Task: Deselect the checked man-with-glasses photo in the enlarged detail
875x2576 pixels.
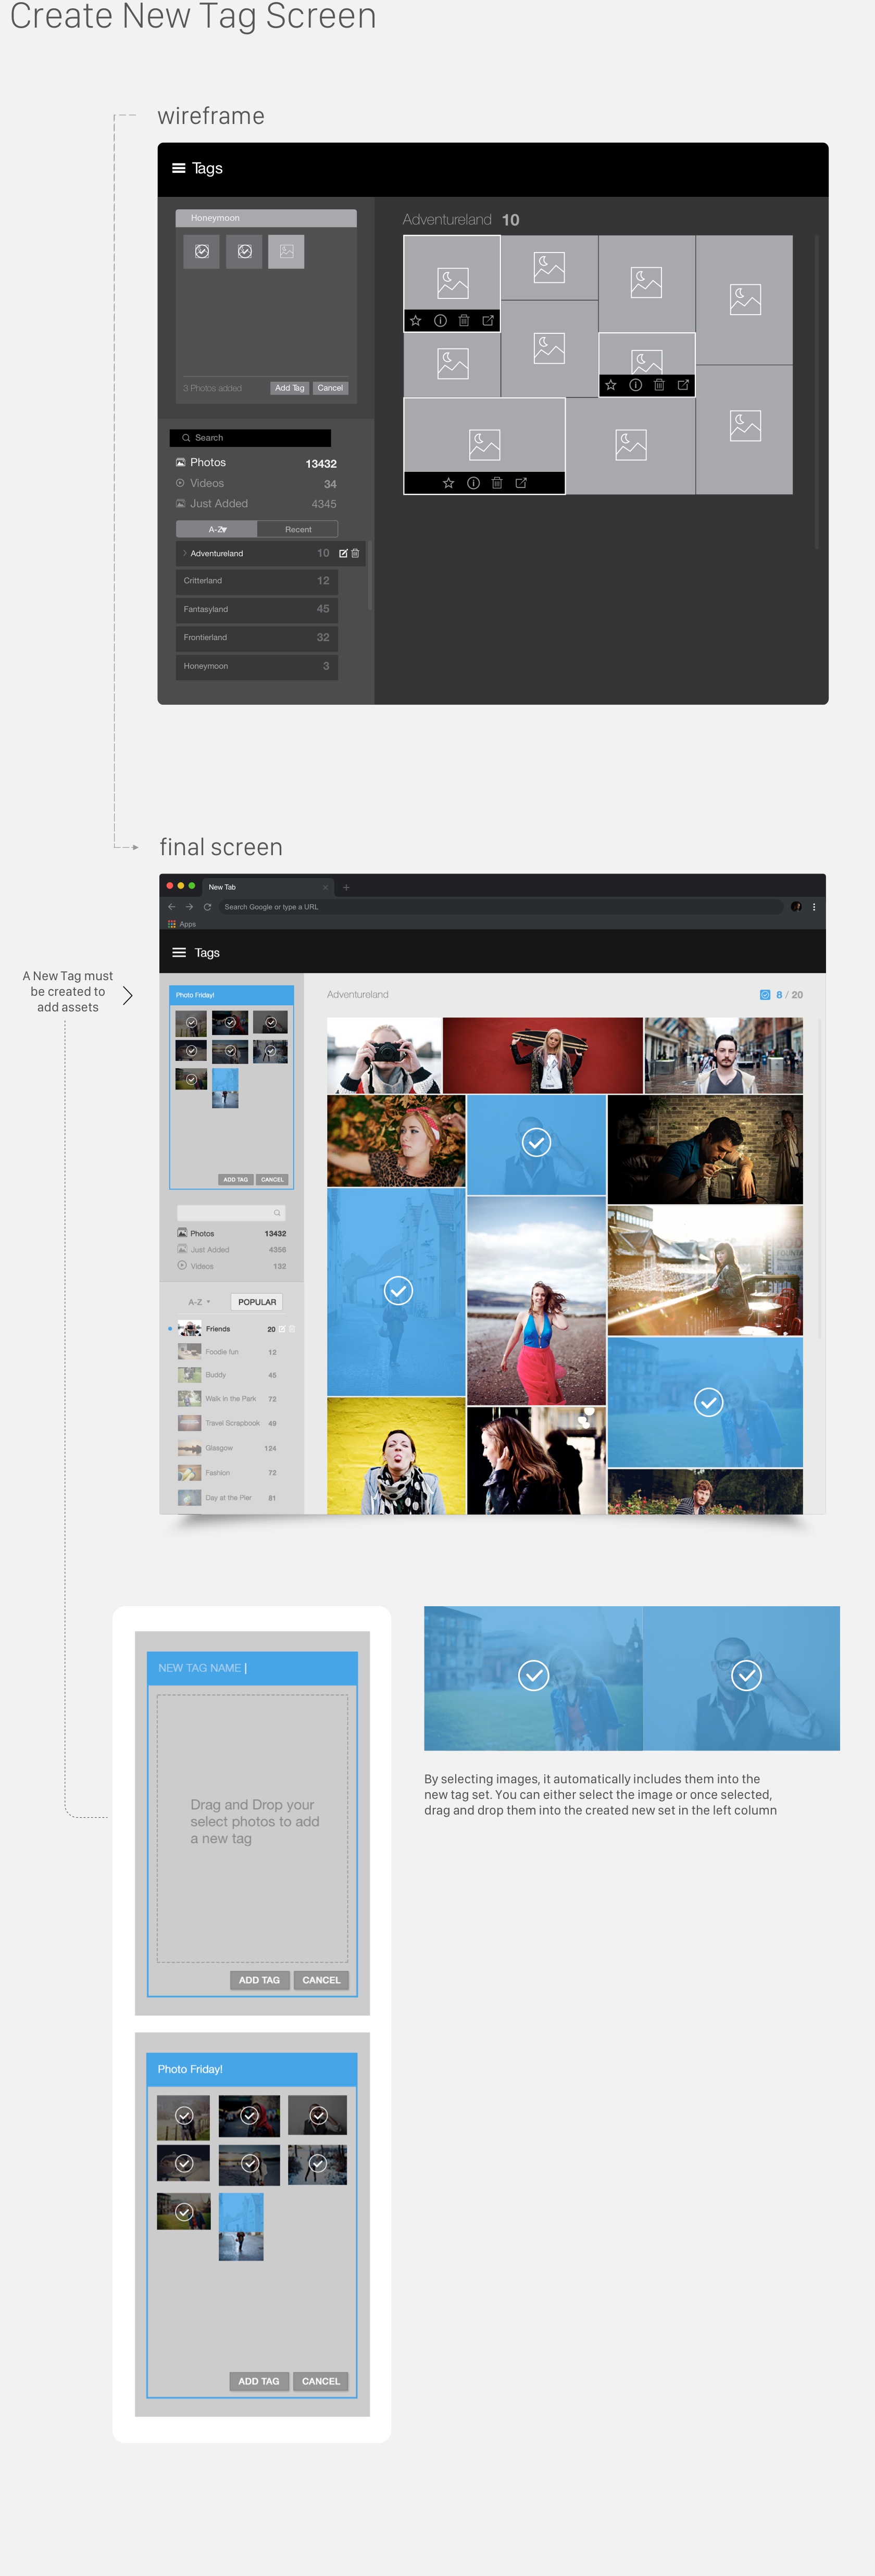Action: pos(746,1675)
